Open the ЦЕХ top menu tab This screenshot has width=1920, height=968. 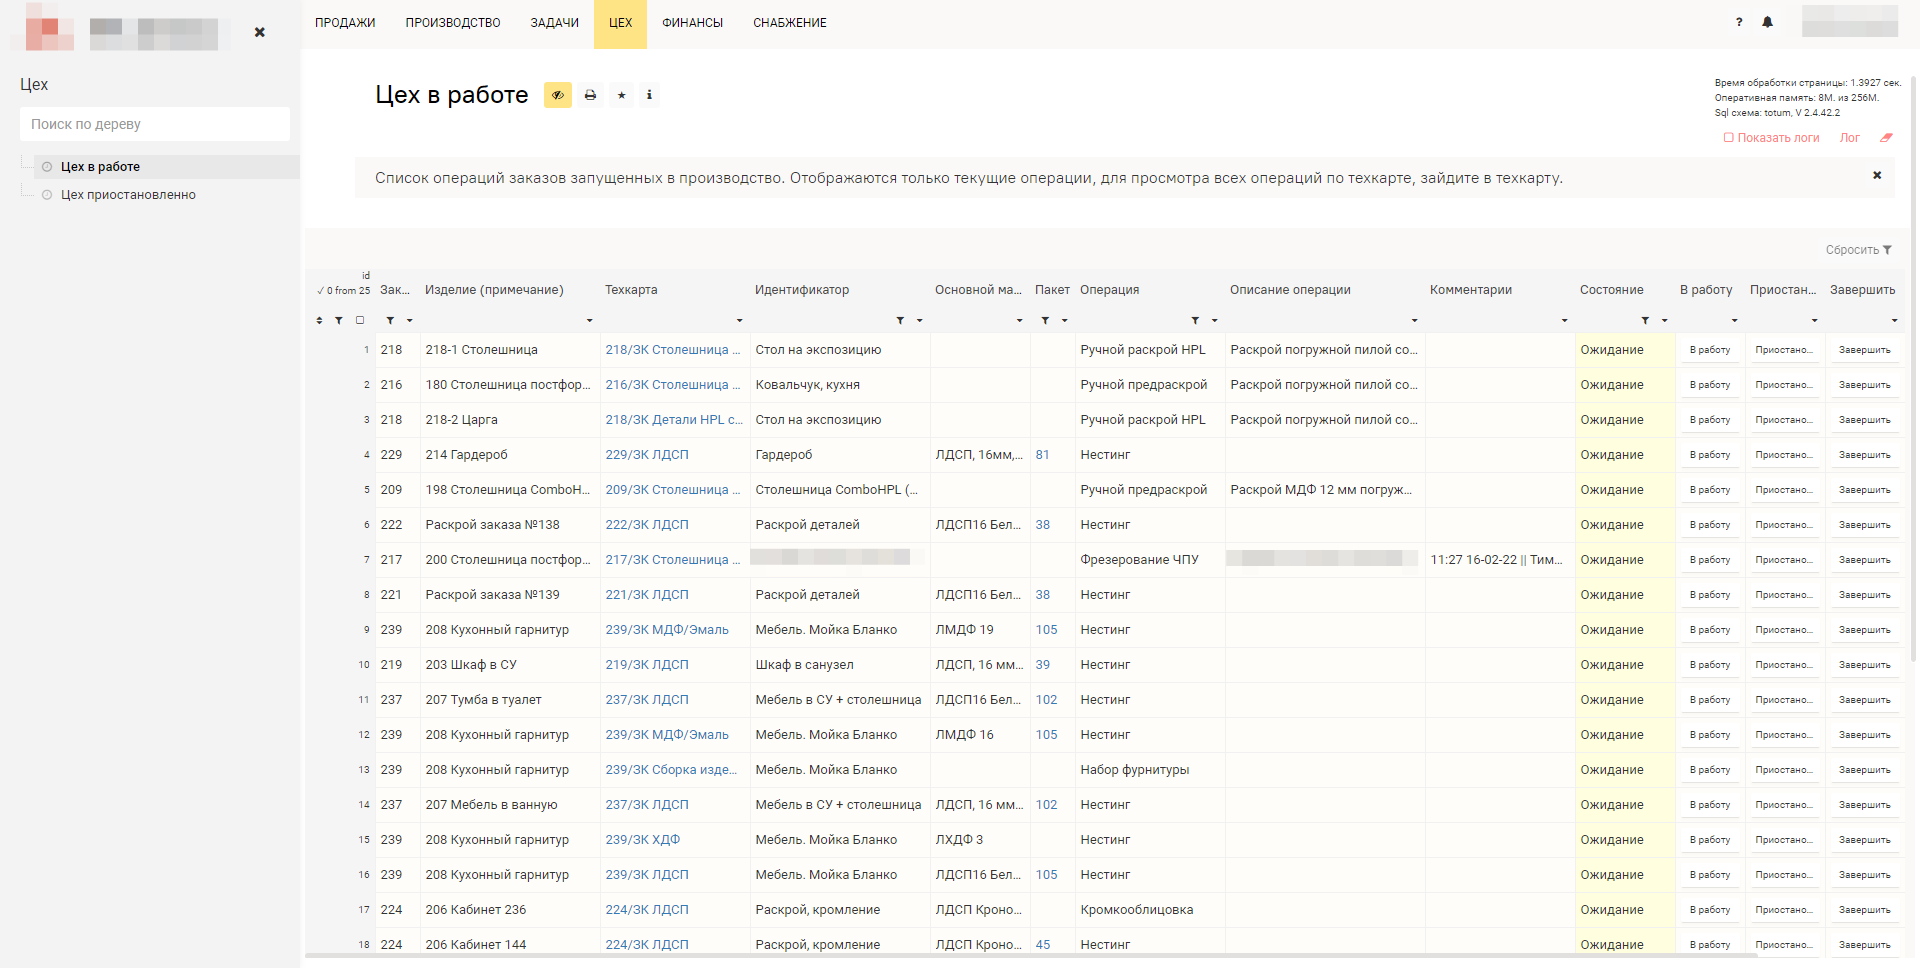(620, 23)
